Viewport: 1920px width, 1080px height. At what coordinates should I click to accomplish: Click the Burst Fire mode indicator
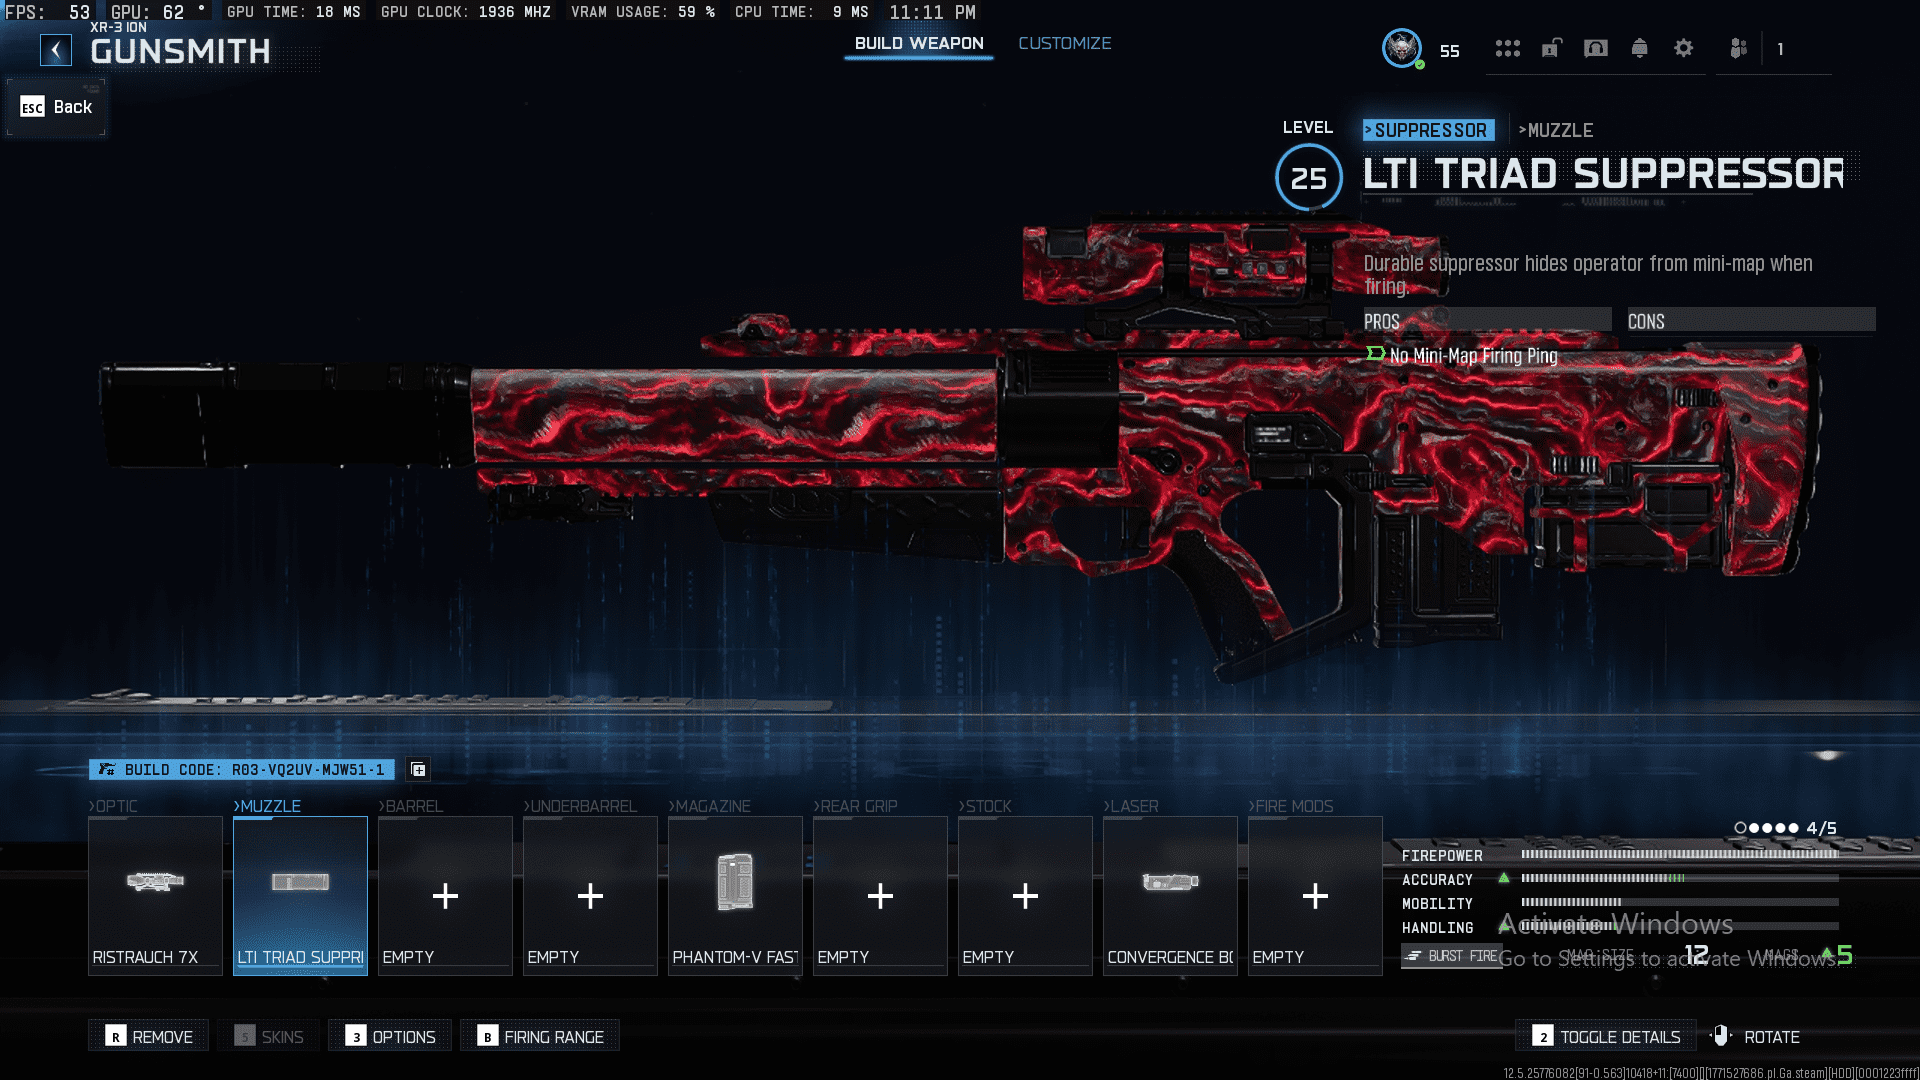(1451, 956)
